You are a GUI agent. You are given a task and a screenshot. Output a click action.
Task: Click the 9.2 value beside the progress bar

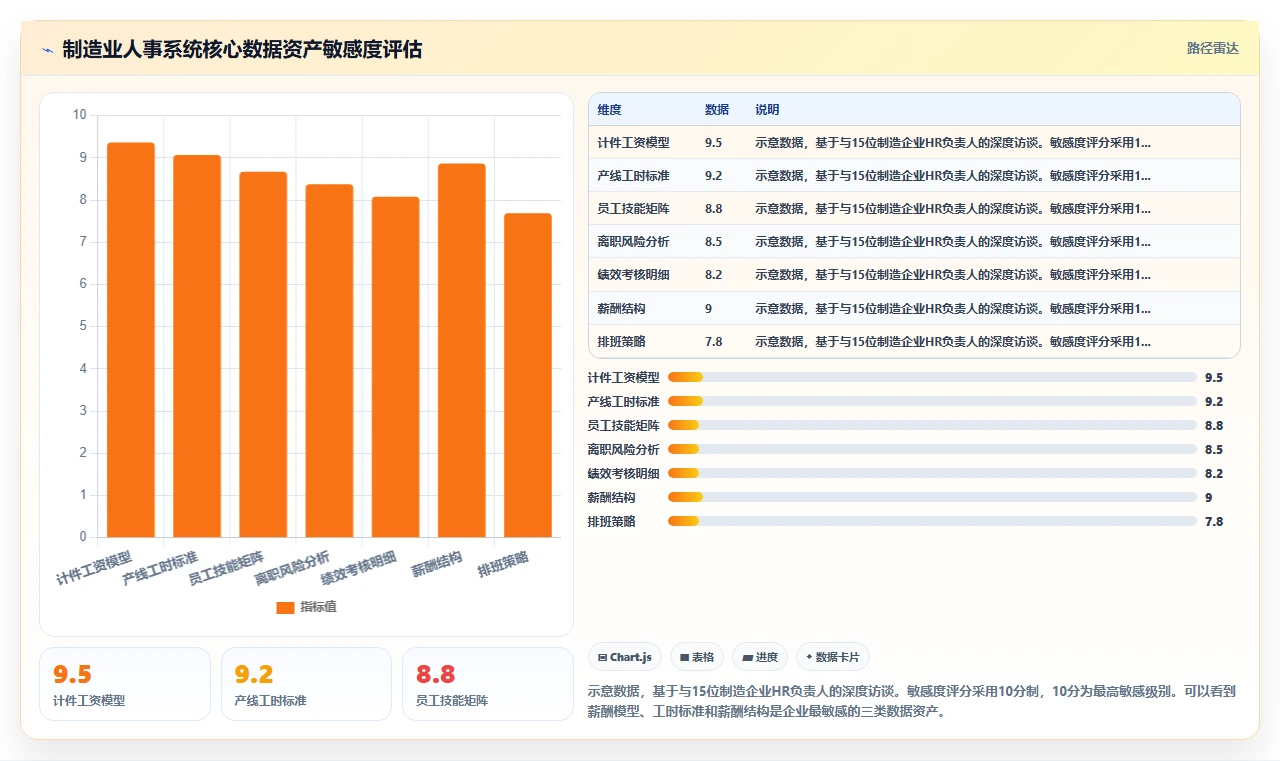pos(1214,401)
